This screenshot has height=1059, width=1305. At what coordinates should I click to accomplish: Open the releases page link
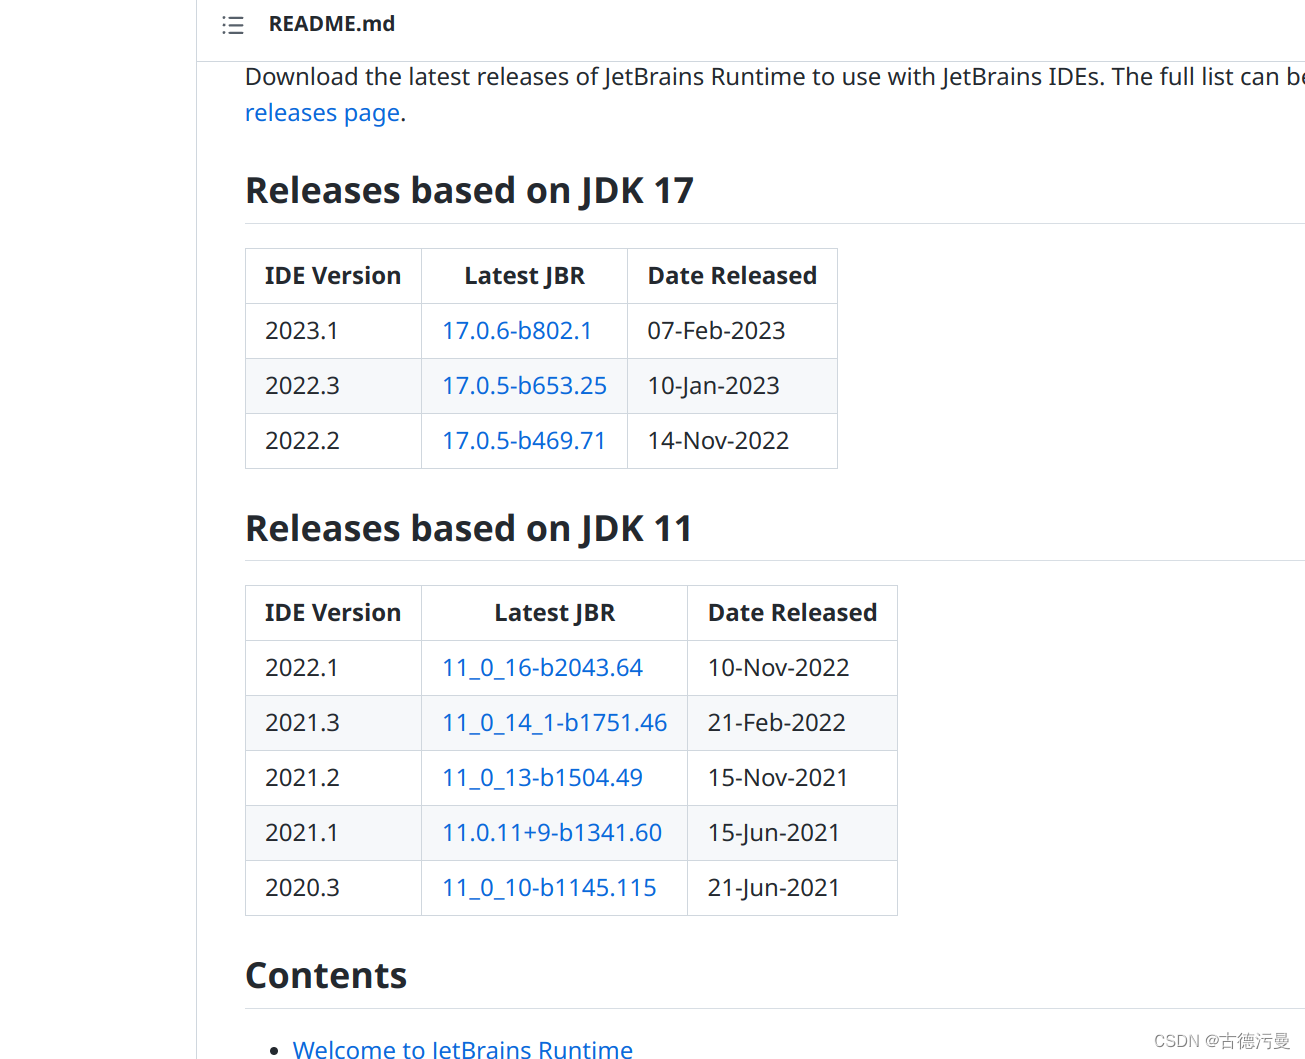tap(323, 113)
